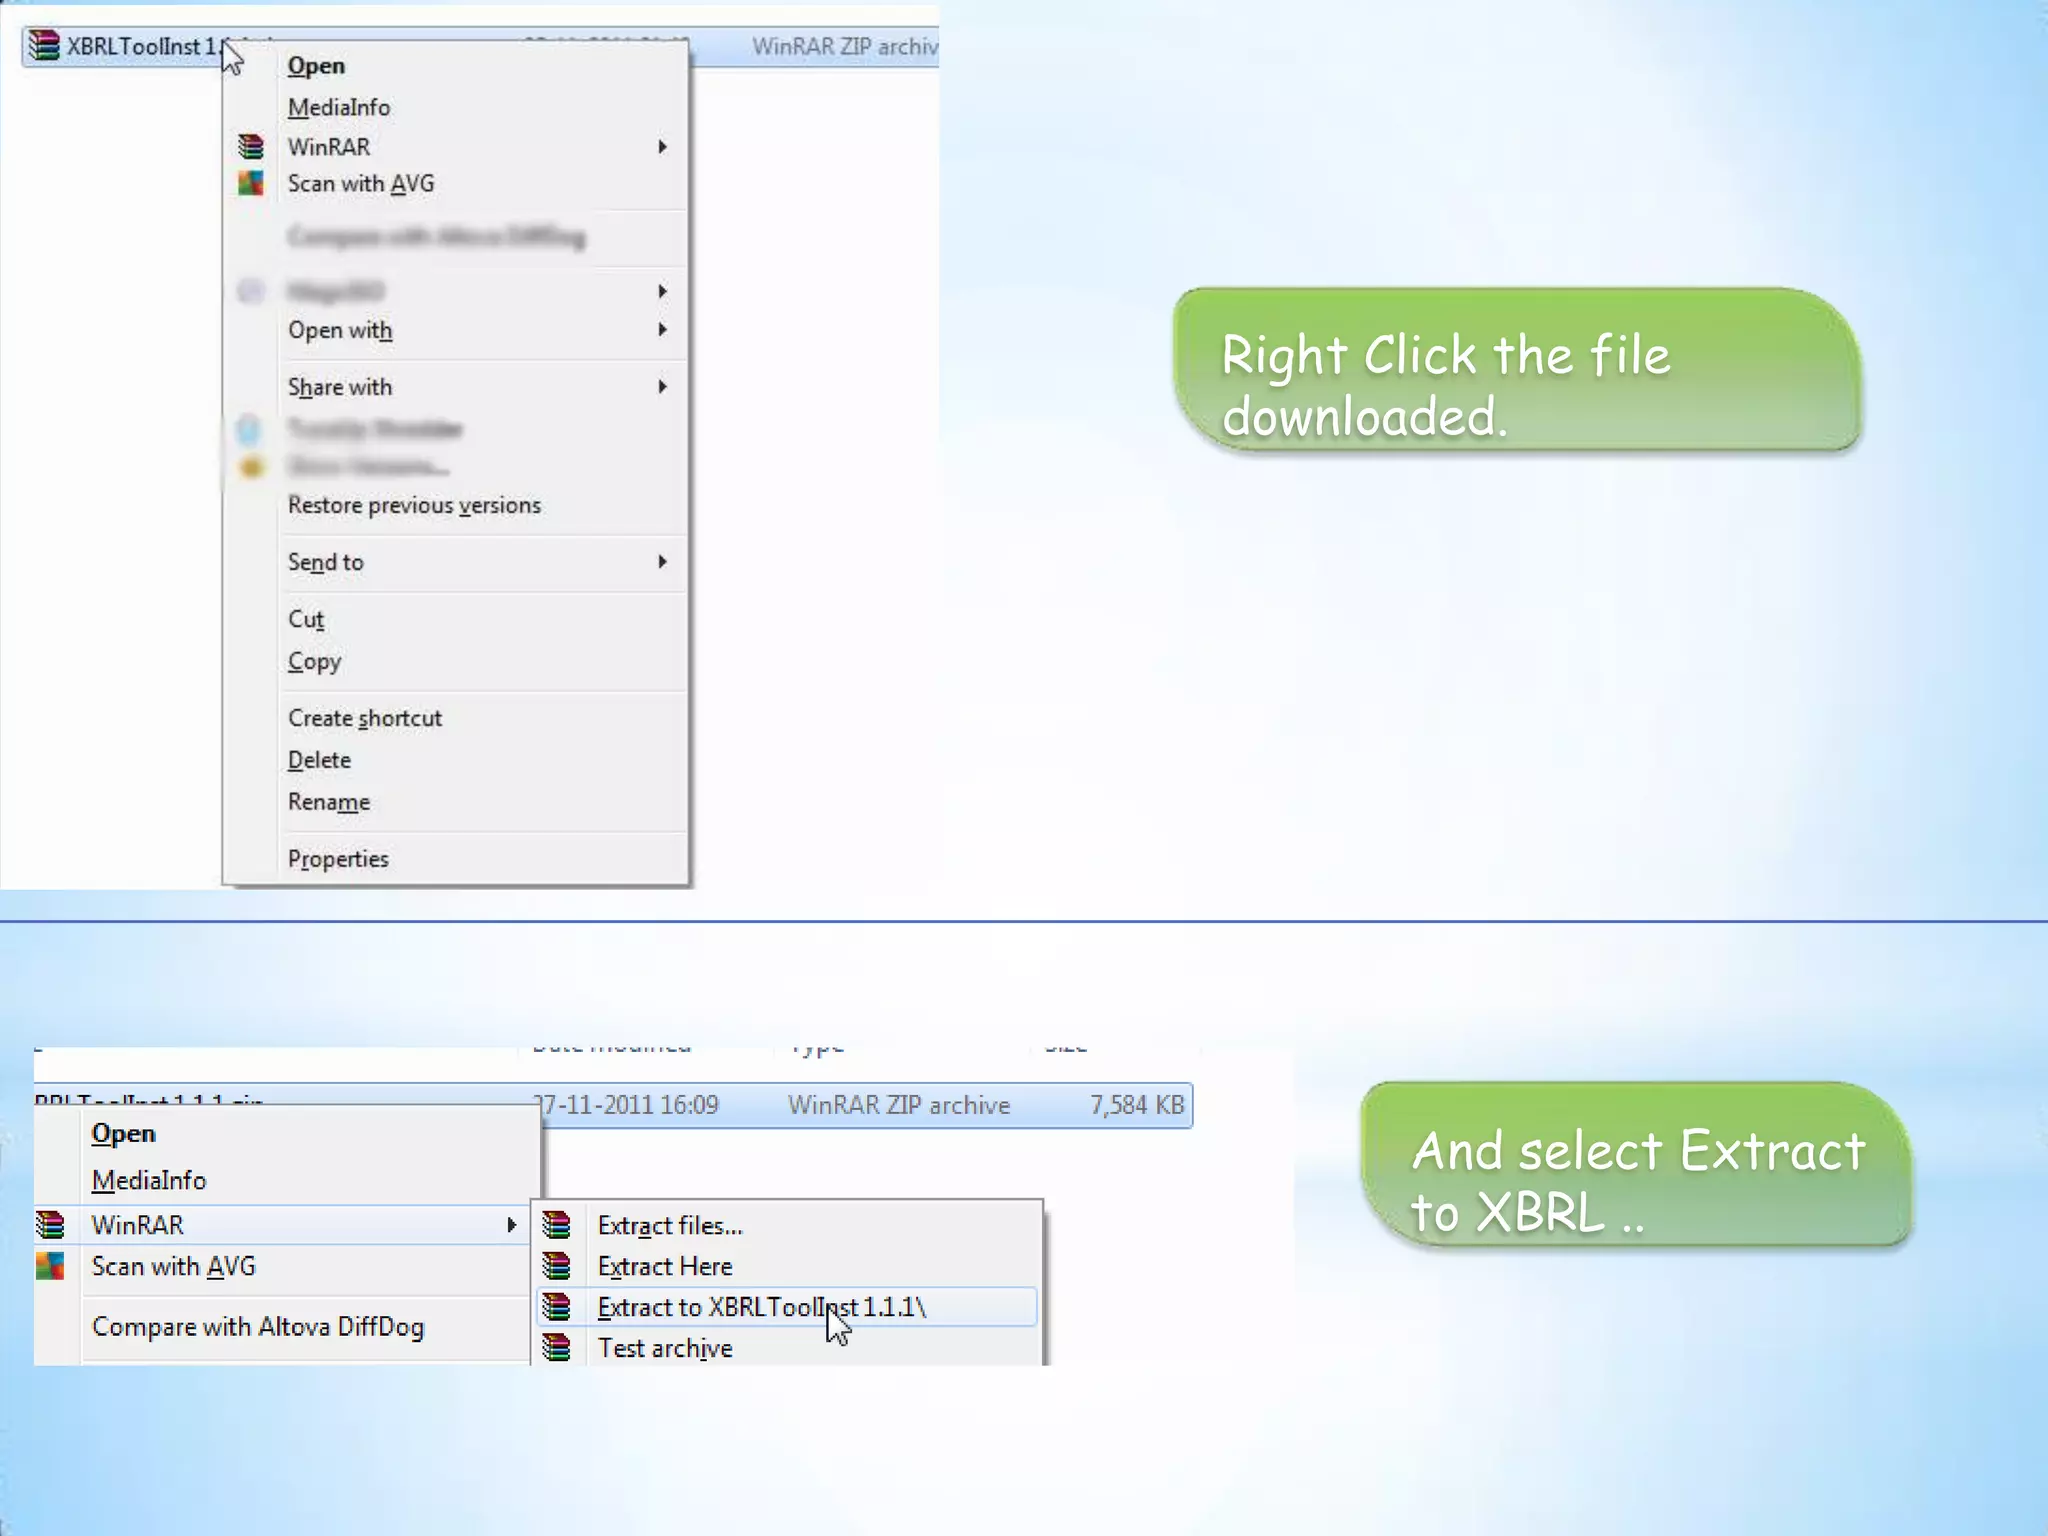Image resolution: width=2048 pixels, height=1536 pixels.
Task: Click icon beside Extract to XBRLToolInst 1.1.1
Action: [x=557, y=1307]
